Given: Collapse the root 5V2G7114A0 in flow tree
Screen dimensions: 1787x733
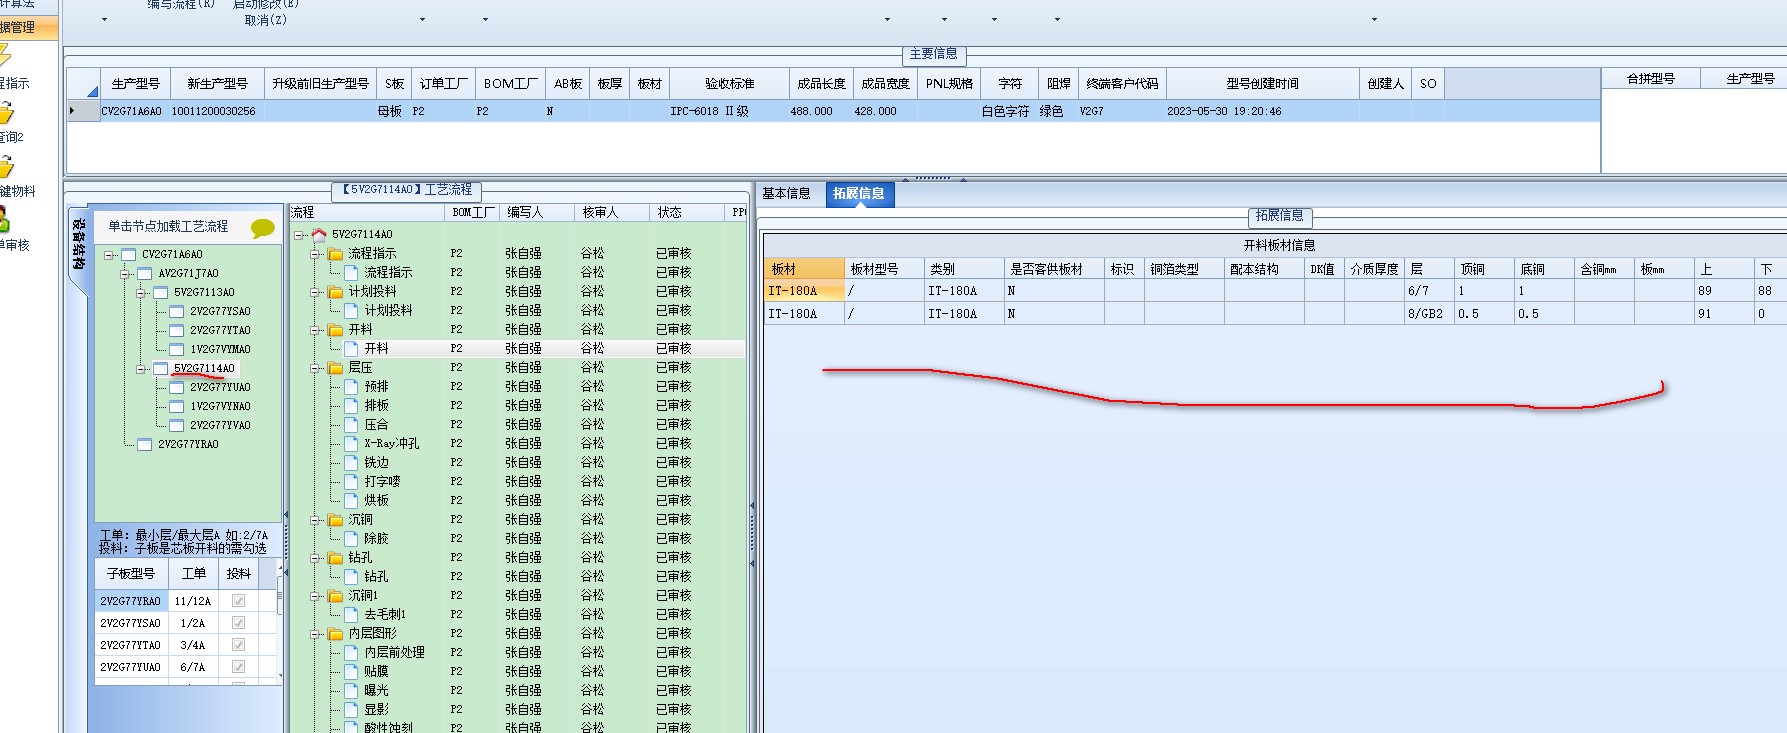Looking at the screenshot, I should click(x=299, y=235).
